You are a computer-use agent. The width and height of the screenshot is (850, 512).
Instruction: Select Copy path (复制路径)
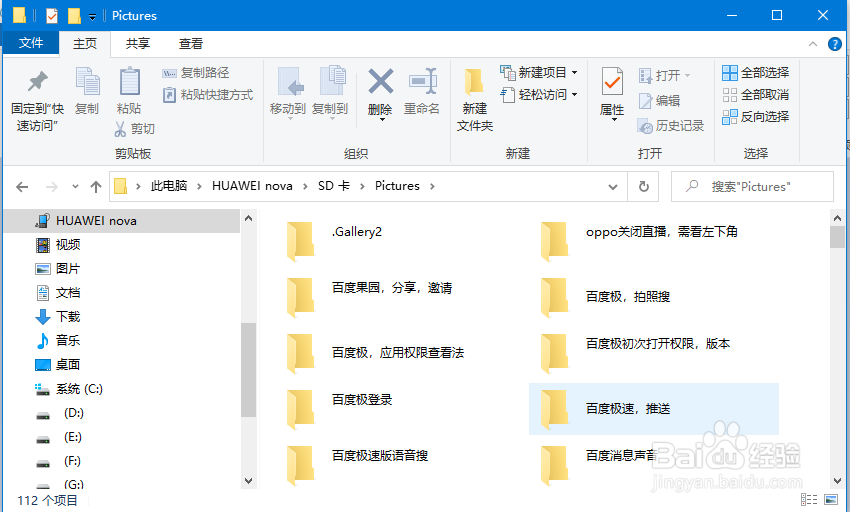click(196, 73)
